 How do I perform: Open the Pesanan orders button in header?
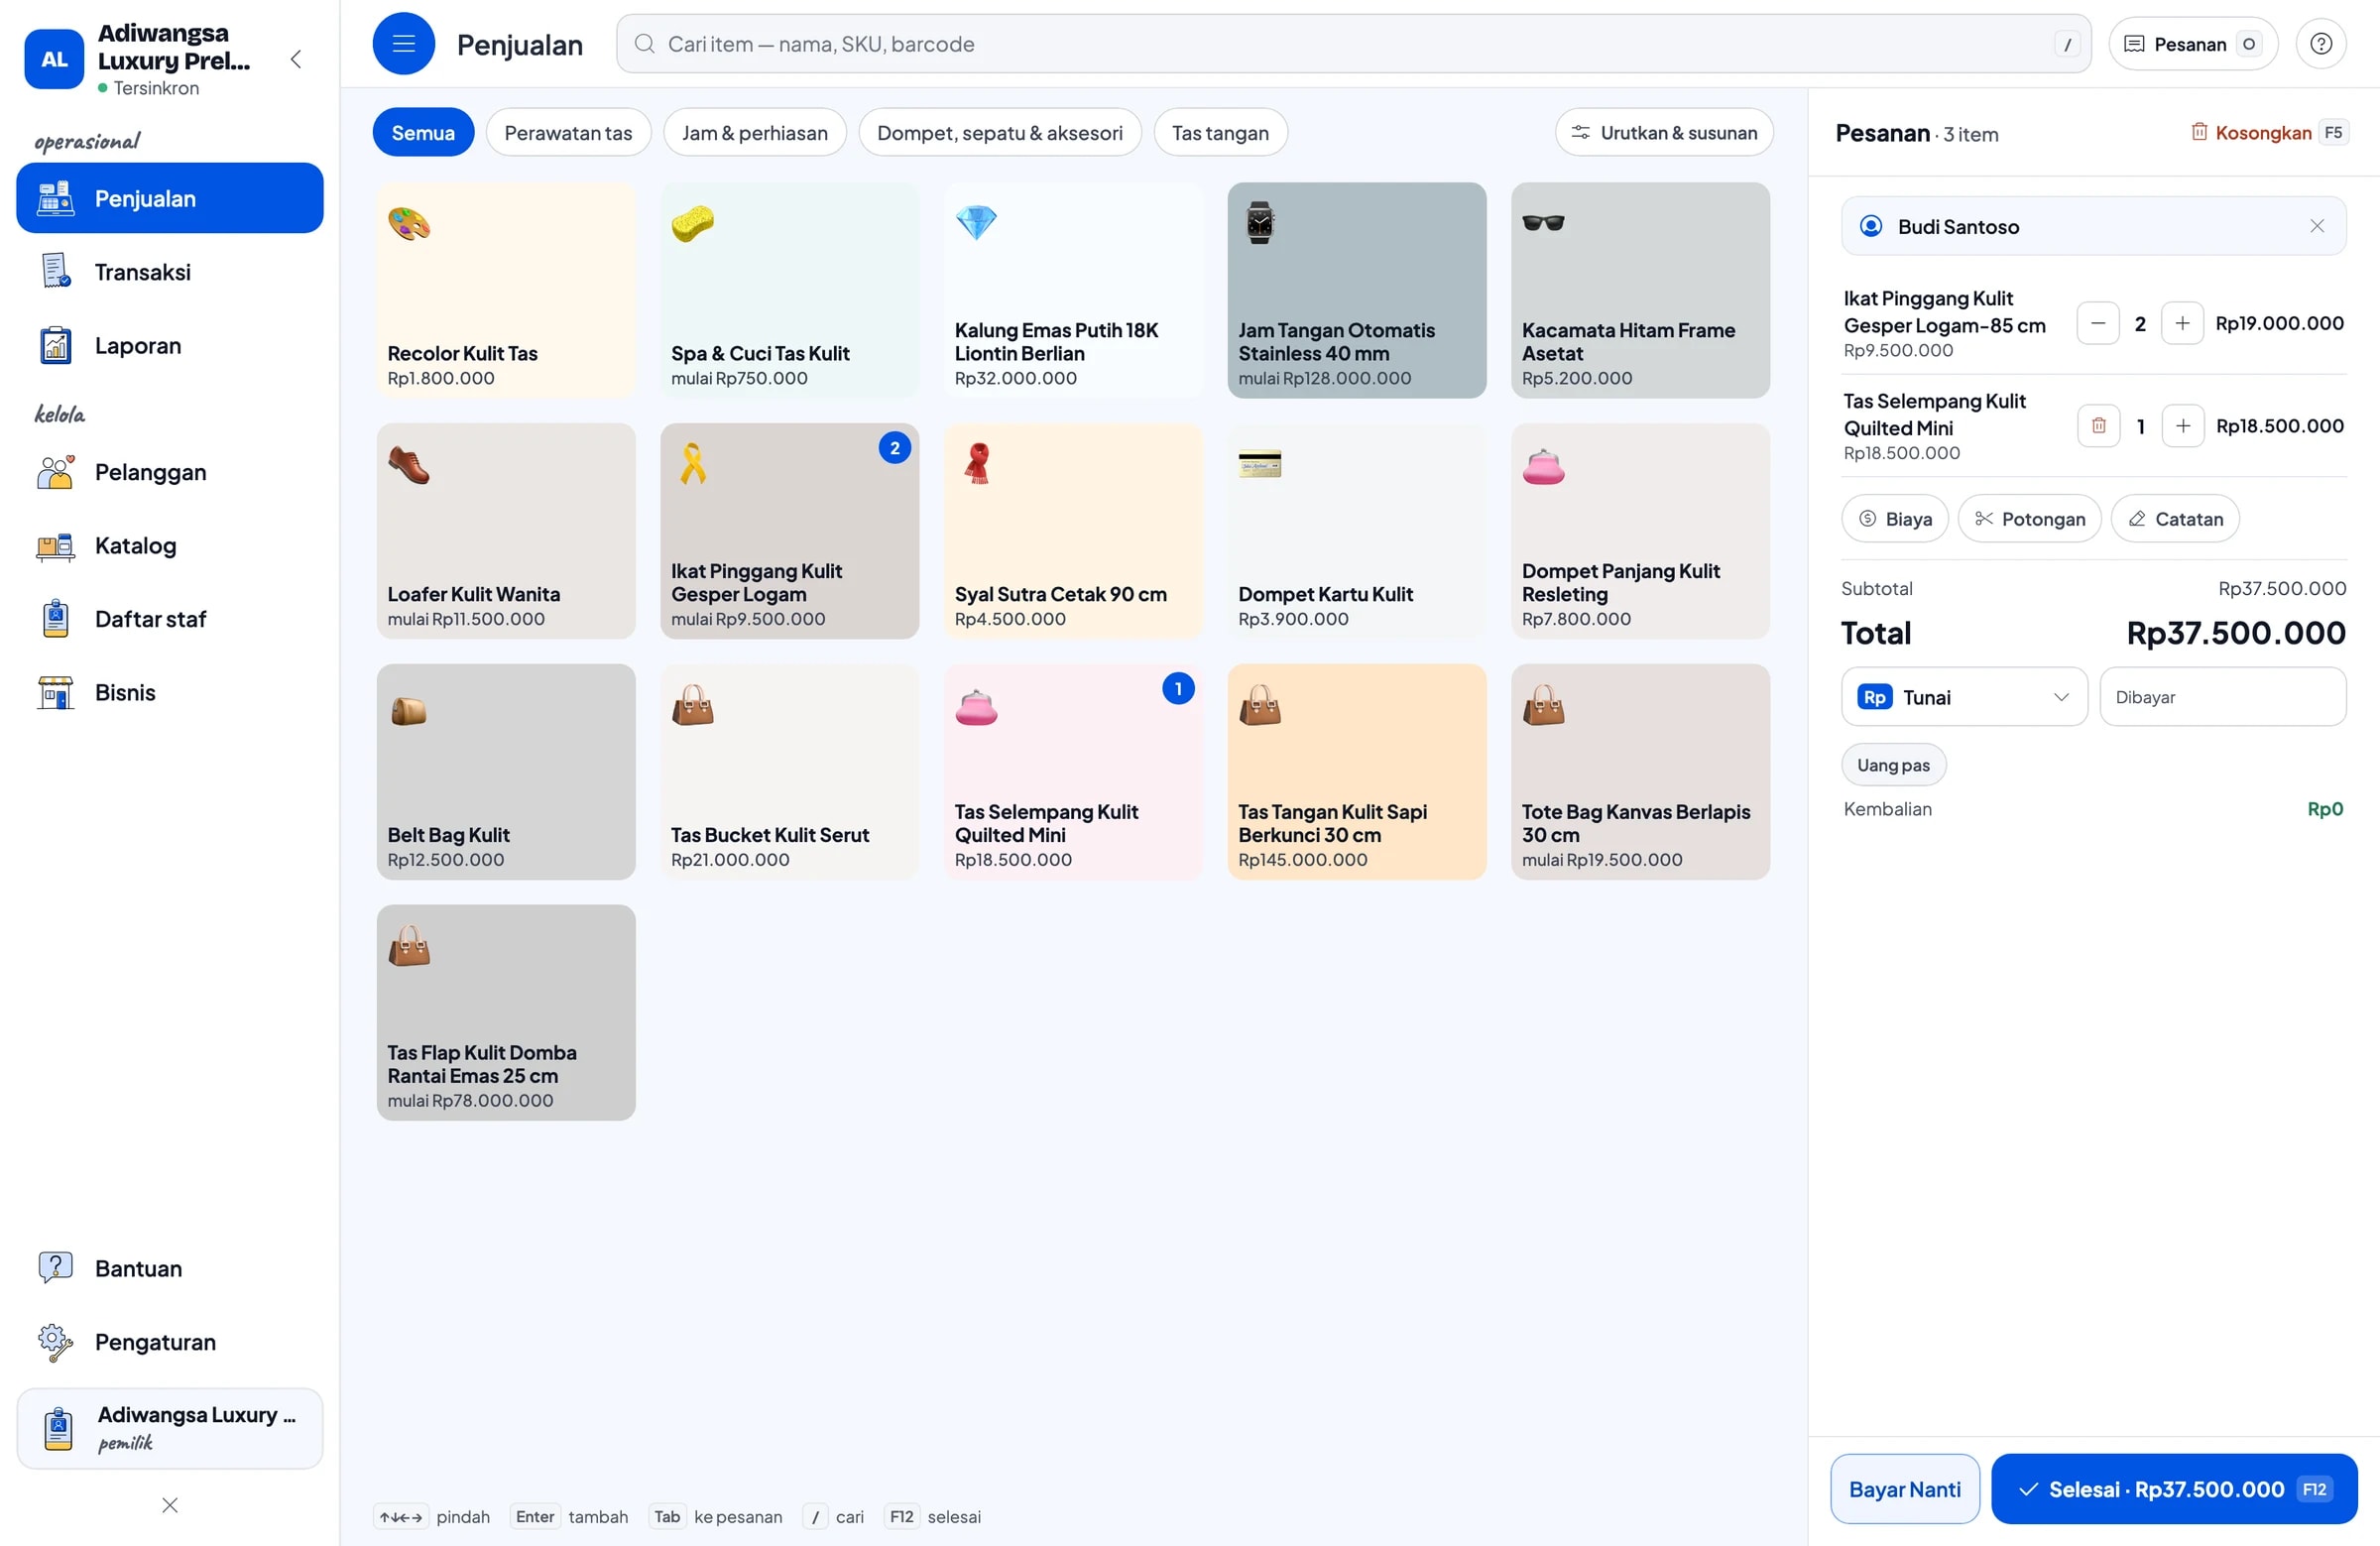2192,44
